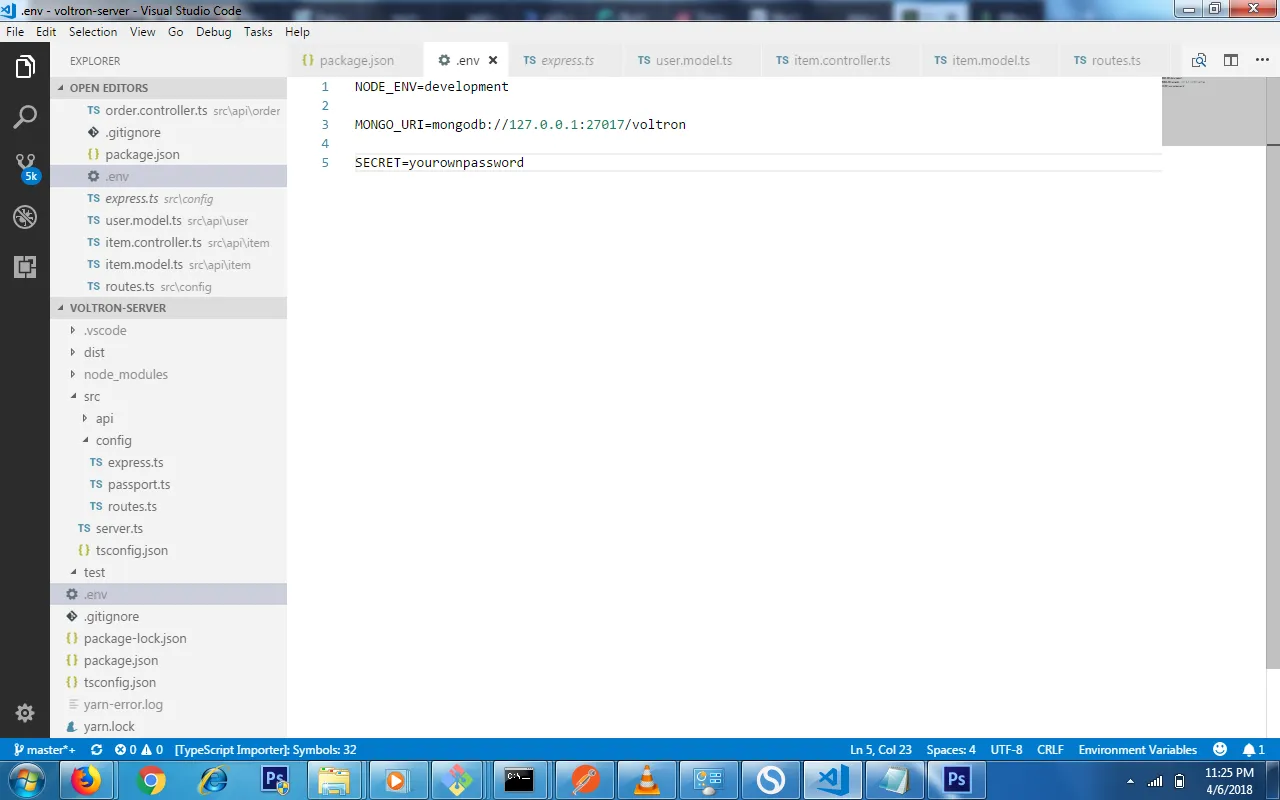Collapse the test folder
The height and width of the screenshot is (800, 1280).
pos(94,572)
